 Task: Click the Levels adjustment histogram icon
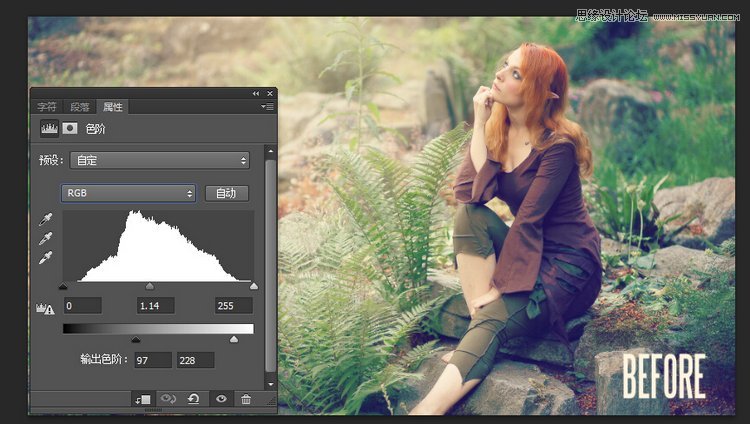pos(48,128)
